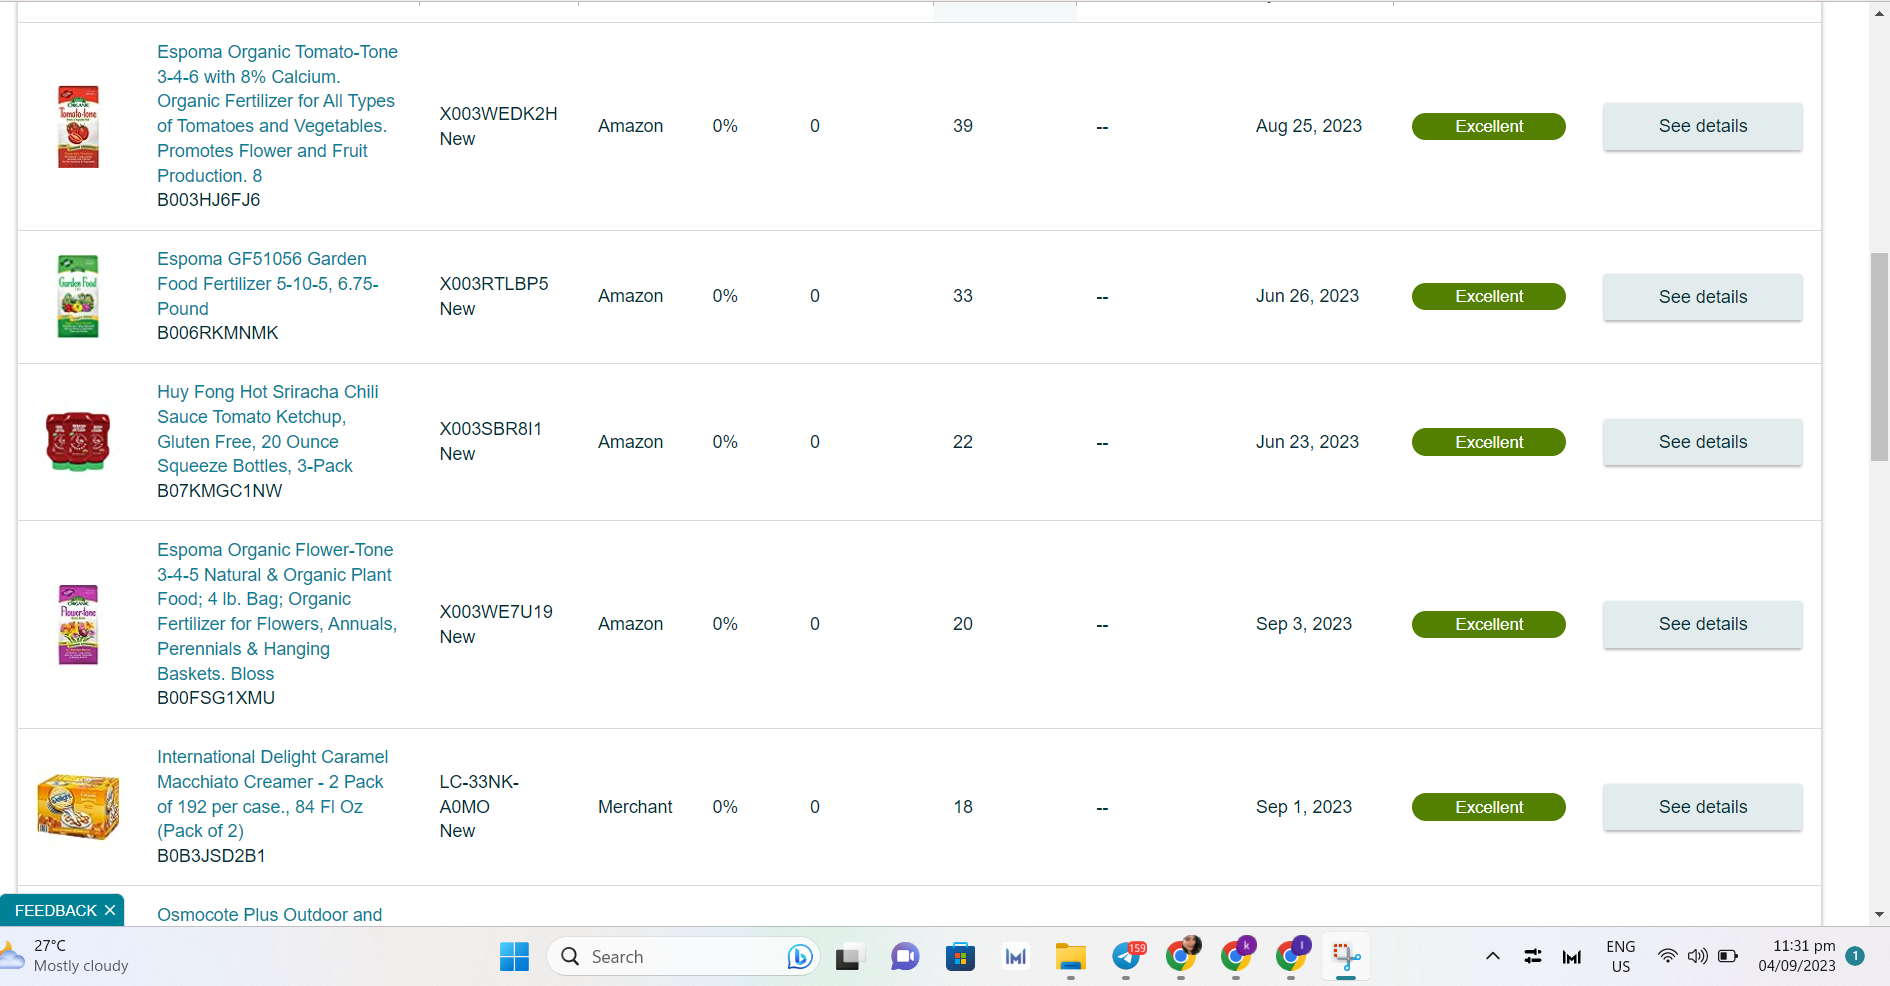
Task: Open the pinned IMI app on taskbar
Action: pos(1016,957)
